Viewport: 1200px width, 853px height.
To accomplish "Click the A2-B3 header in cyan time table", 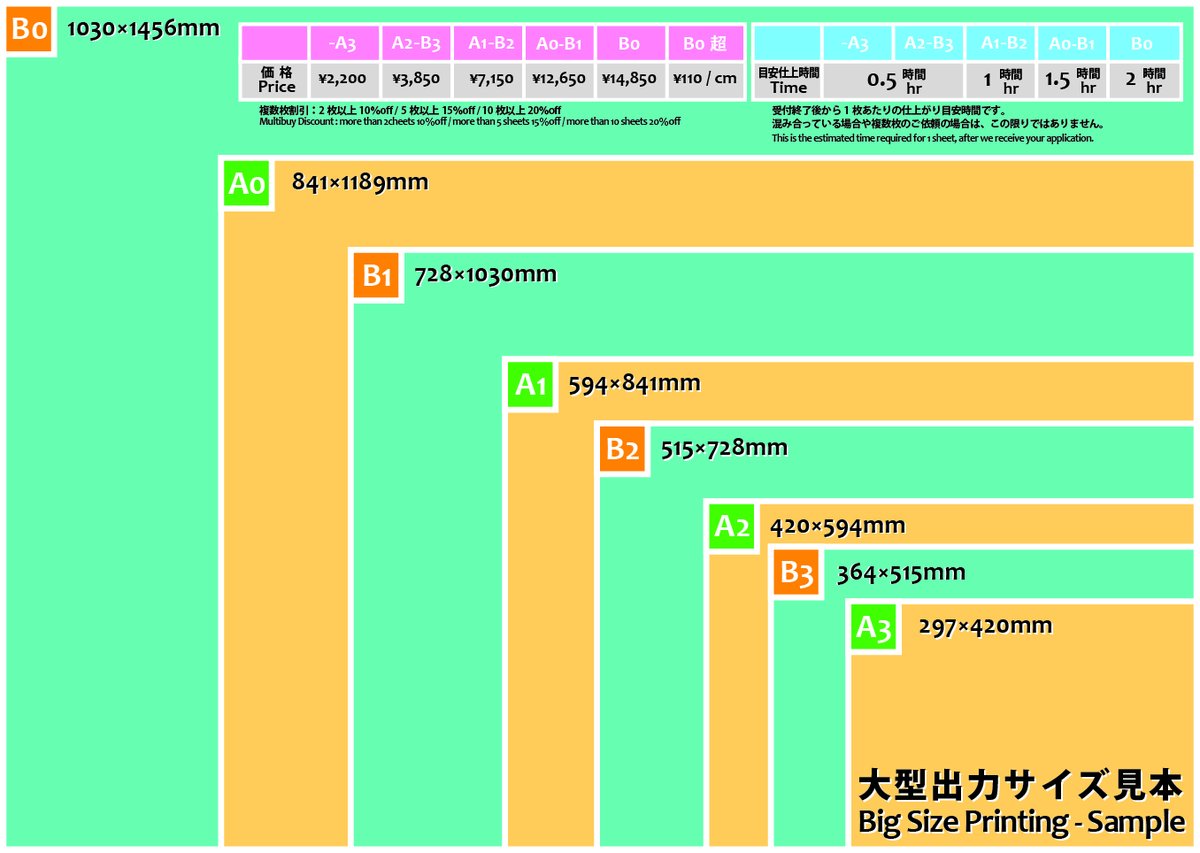I will point(929,44).
